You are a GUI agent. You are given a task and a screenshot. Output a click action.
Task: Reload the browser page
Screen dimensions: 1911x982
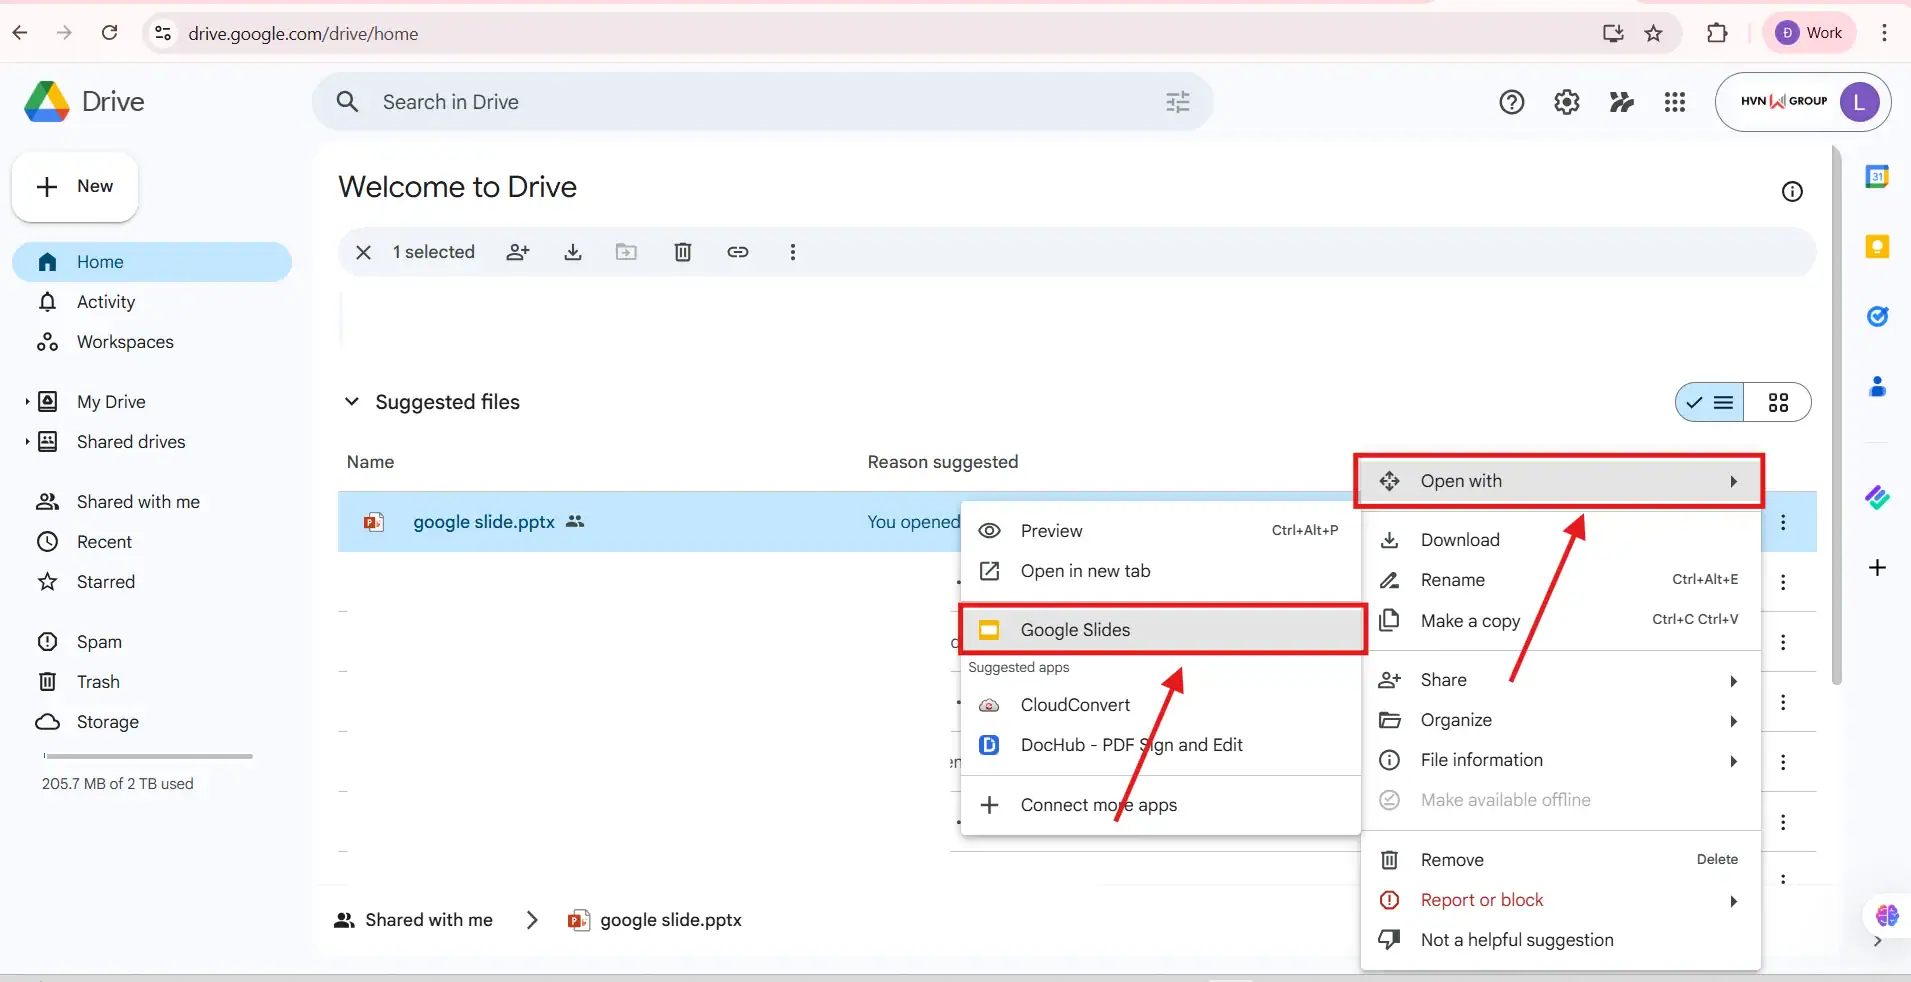click(x=110, y=33)
